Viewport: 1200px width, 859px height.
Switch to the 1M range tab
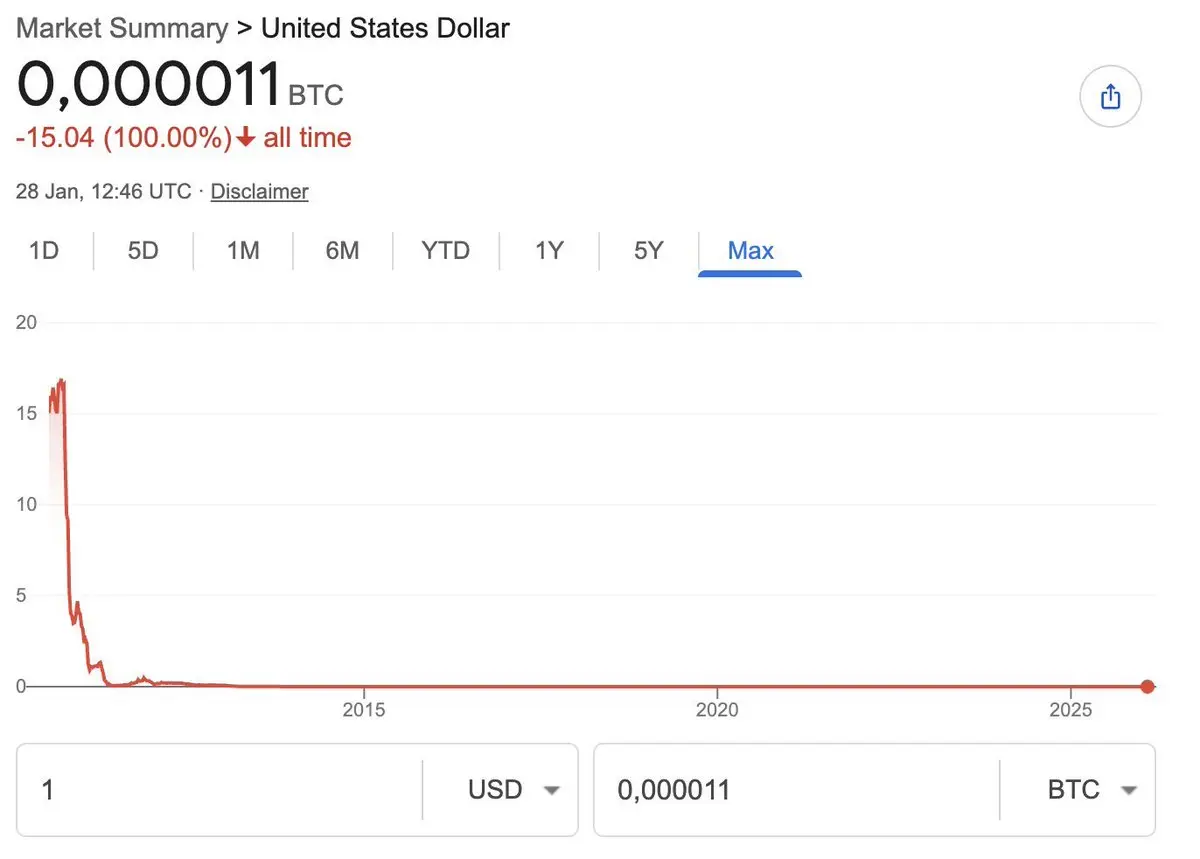pos(243,250)
